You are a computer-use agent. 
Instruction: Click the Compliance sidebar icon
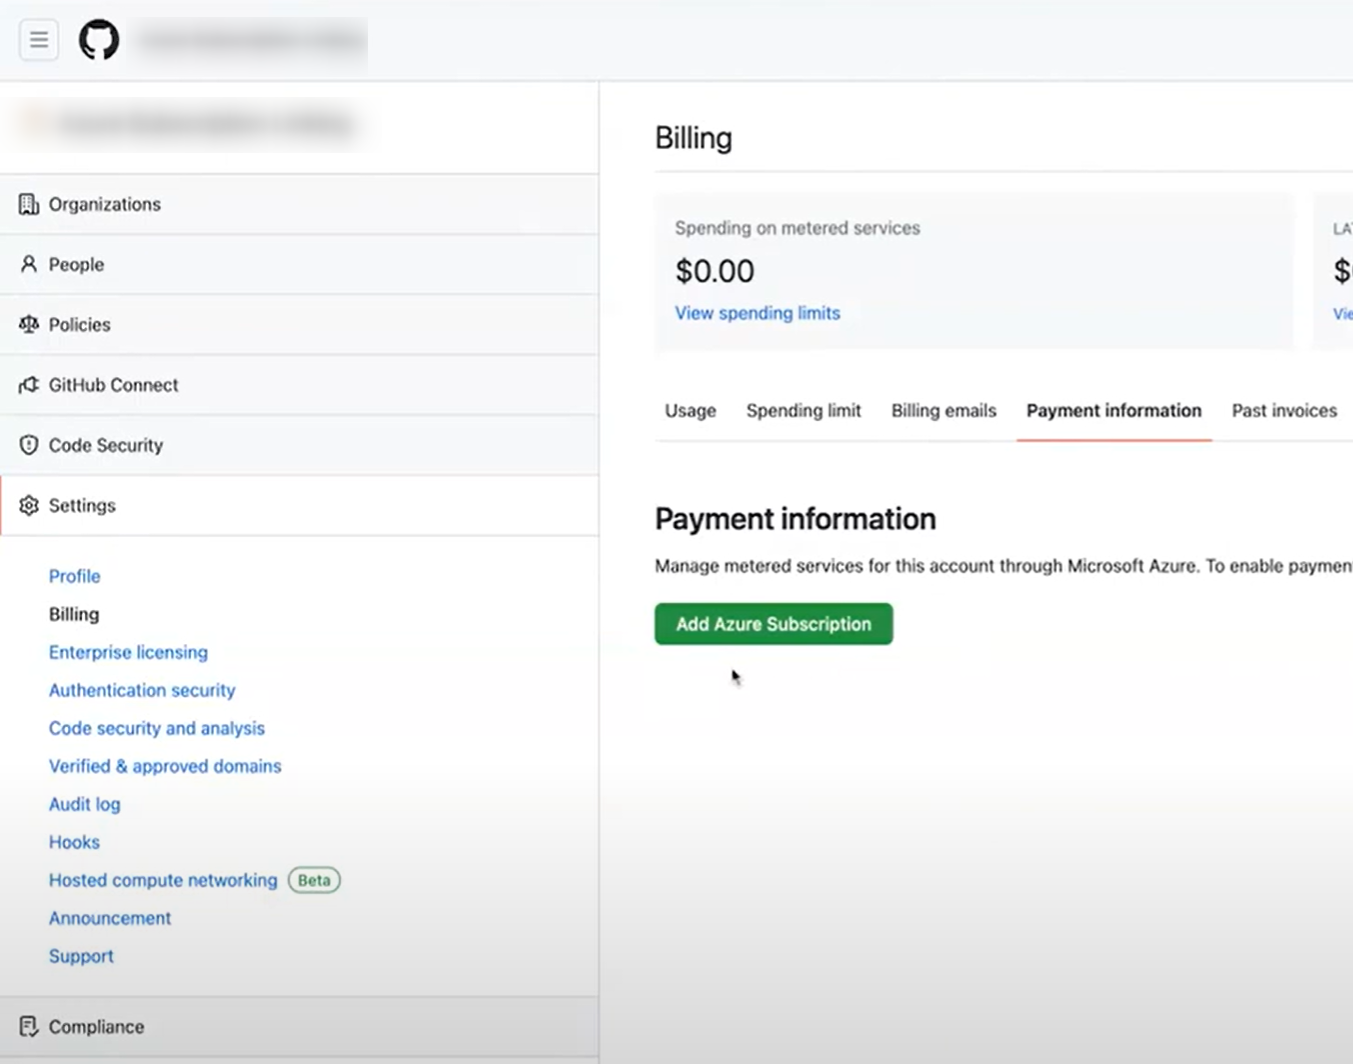(x=29, y=1026)
